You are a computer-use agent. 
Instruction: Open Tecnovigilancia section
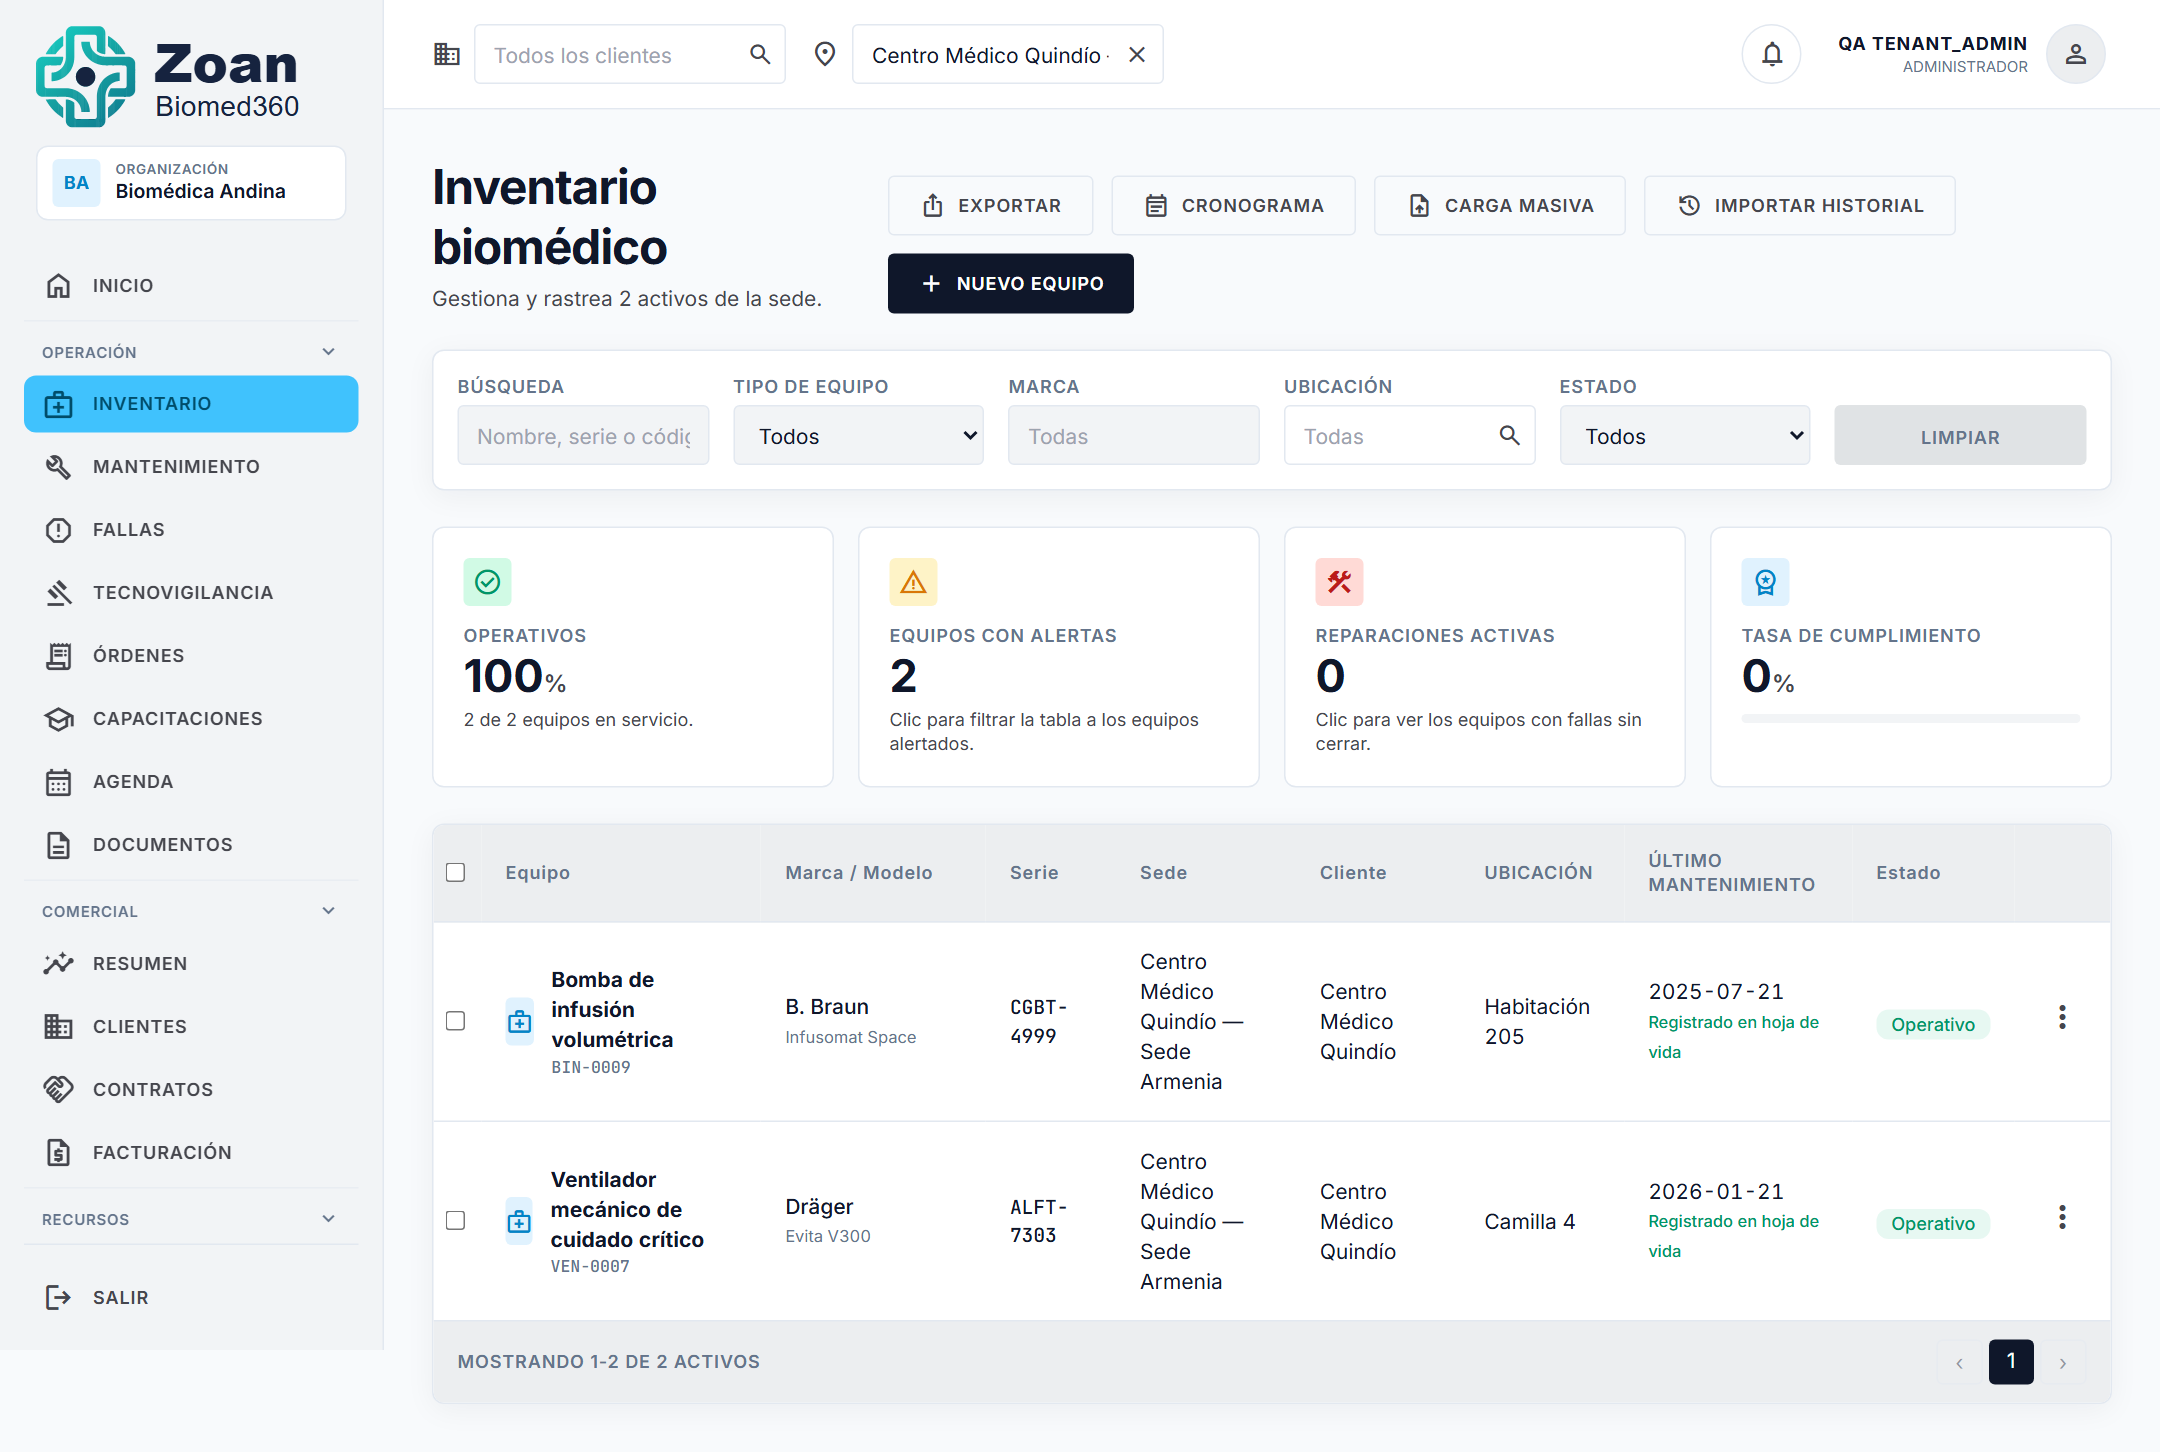[x=191, y=593]
